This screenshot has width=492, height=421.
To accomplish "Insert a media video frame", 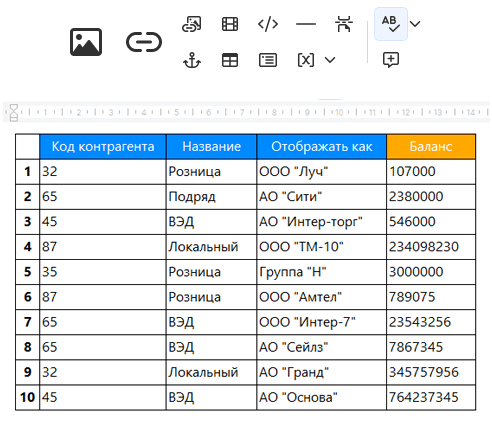I will click(x=230, y=24).
